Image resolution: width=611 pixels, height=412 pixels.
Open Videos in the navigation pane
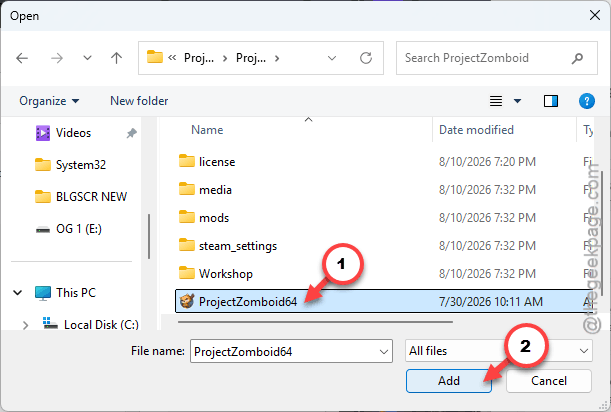73,133
